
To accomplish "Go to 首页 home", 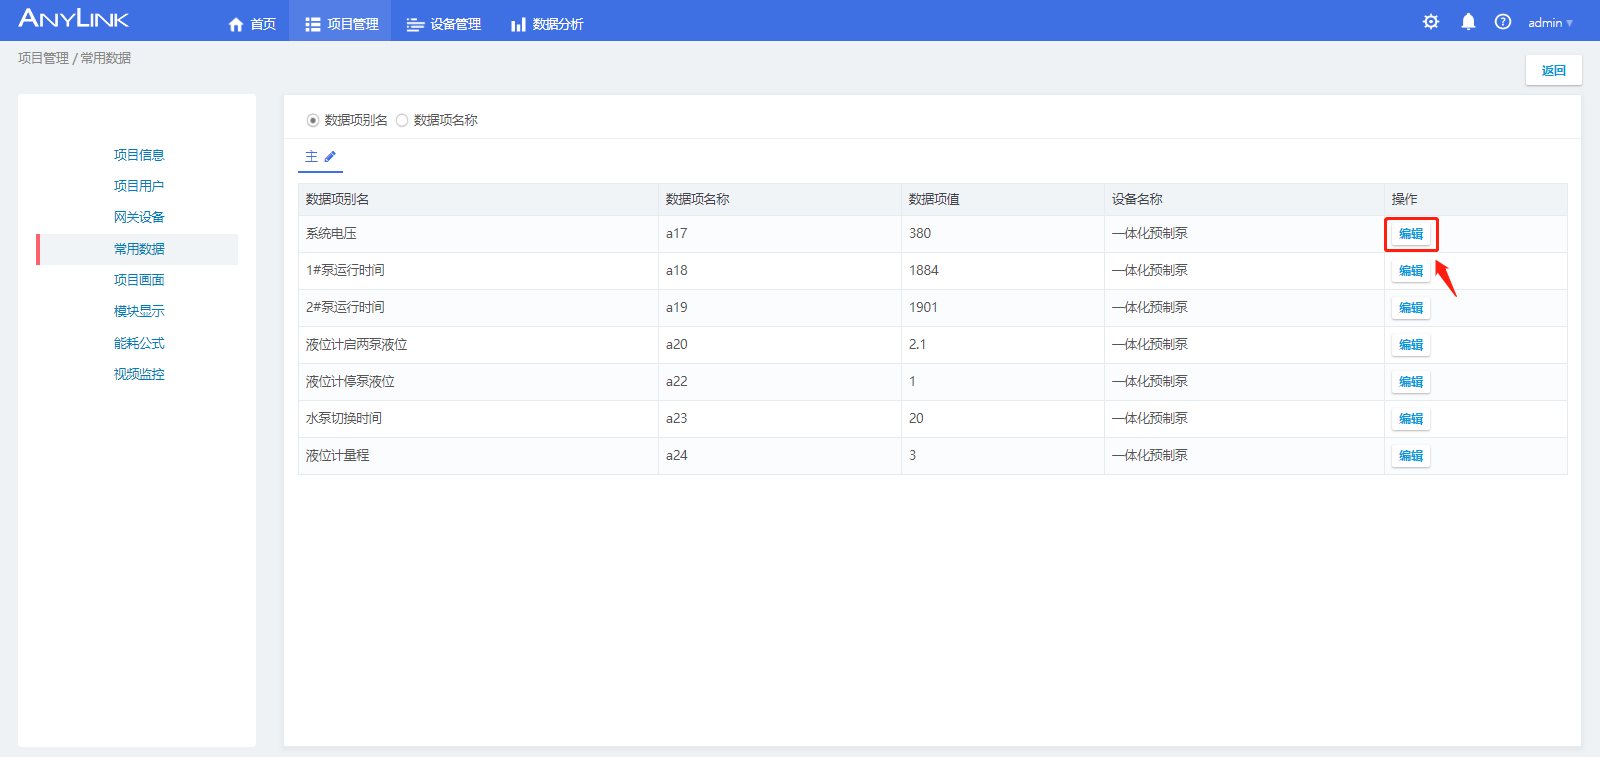I will click(x=252, y=24).
